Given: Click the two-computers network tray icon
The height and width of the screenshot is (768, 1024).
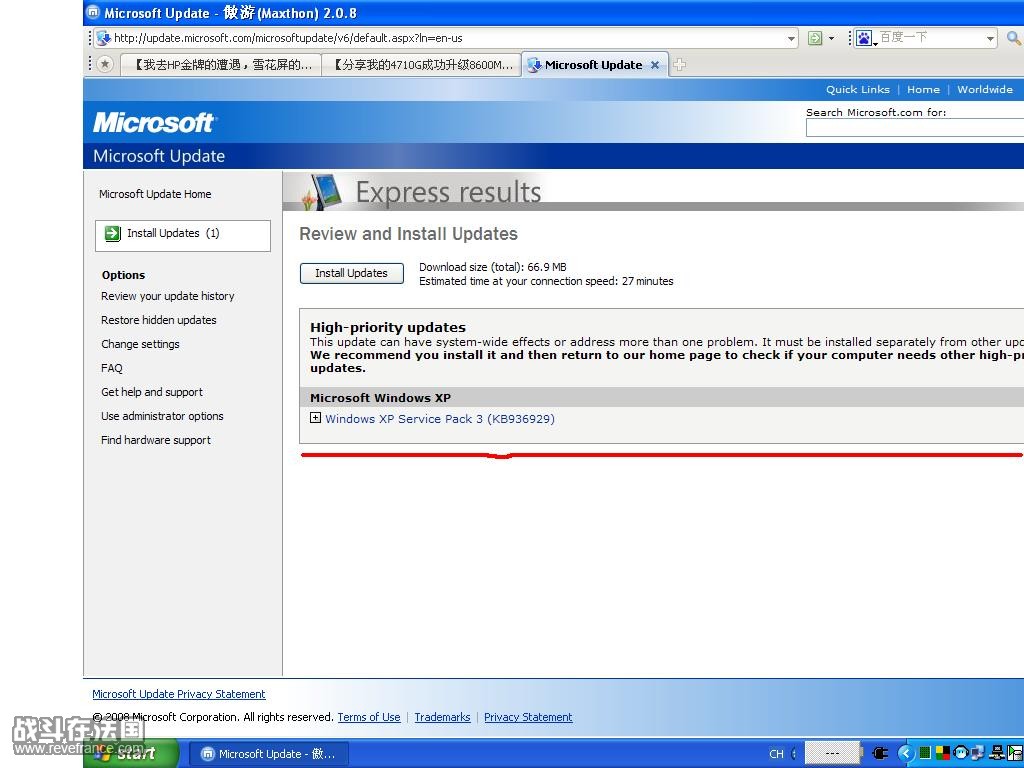Looking at the screenshot, I should pos(978,753).
